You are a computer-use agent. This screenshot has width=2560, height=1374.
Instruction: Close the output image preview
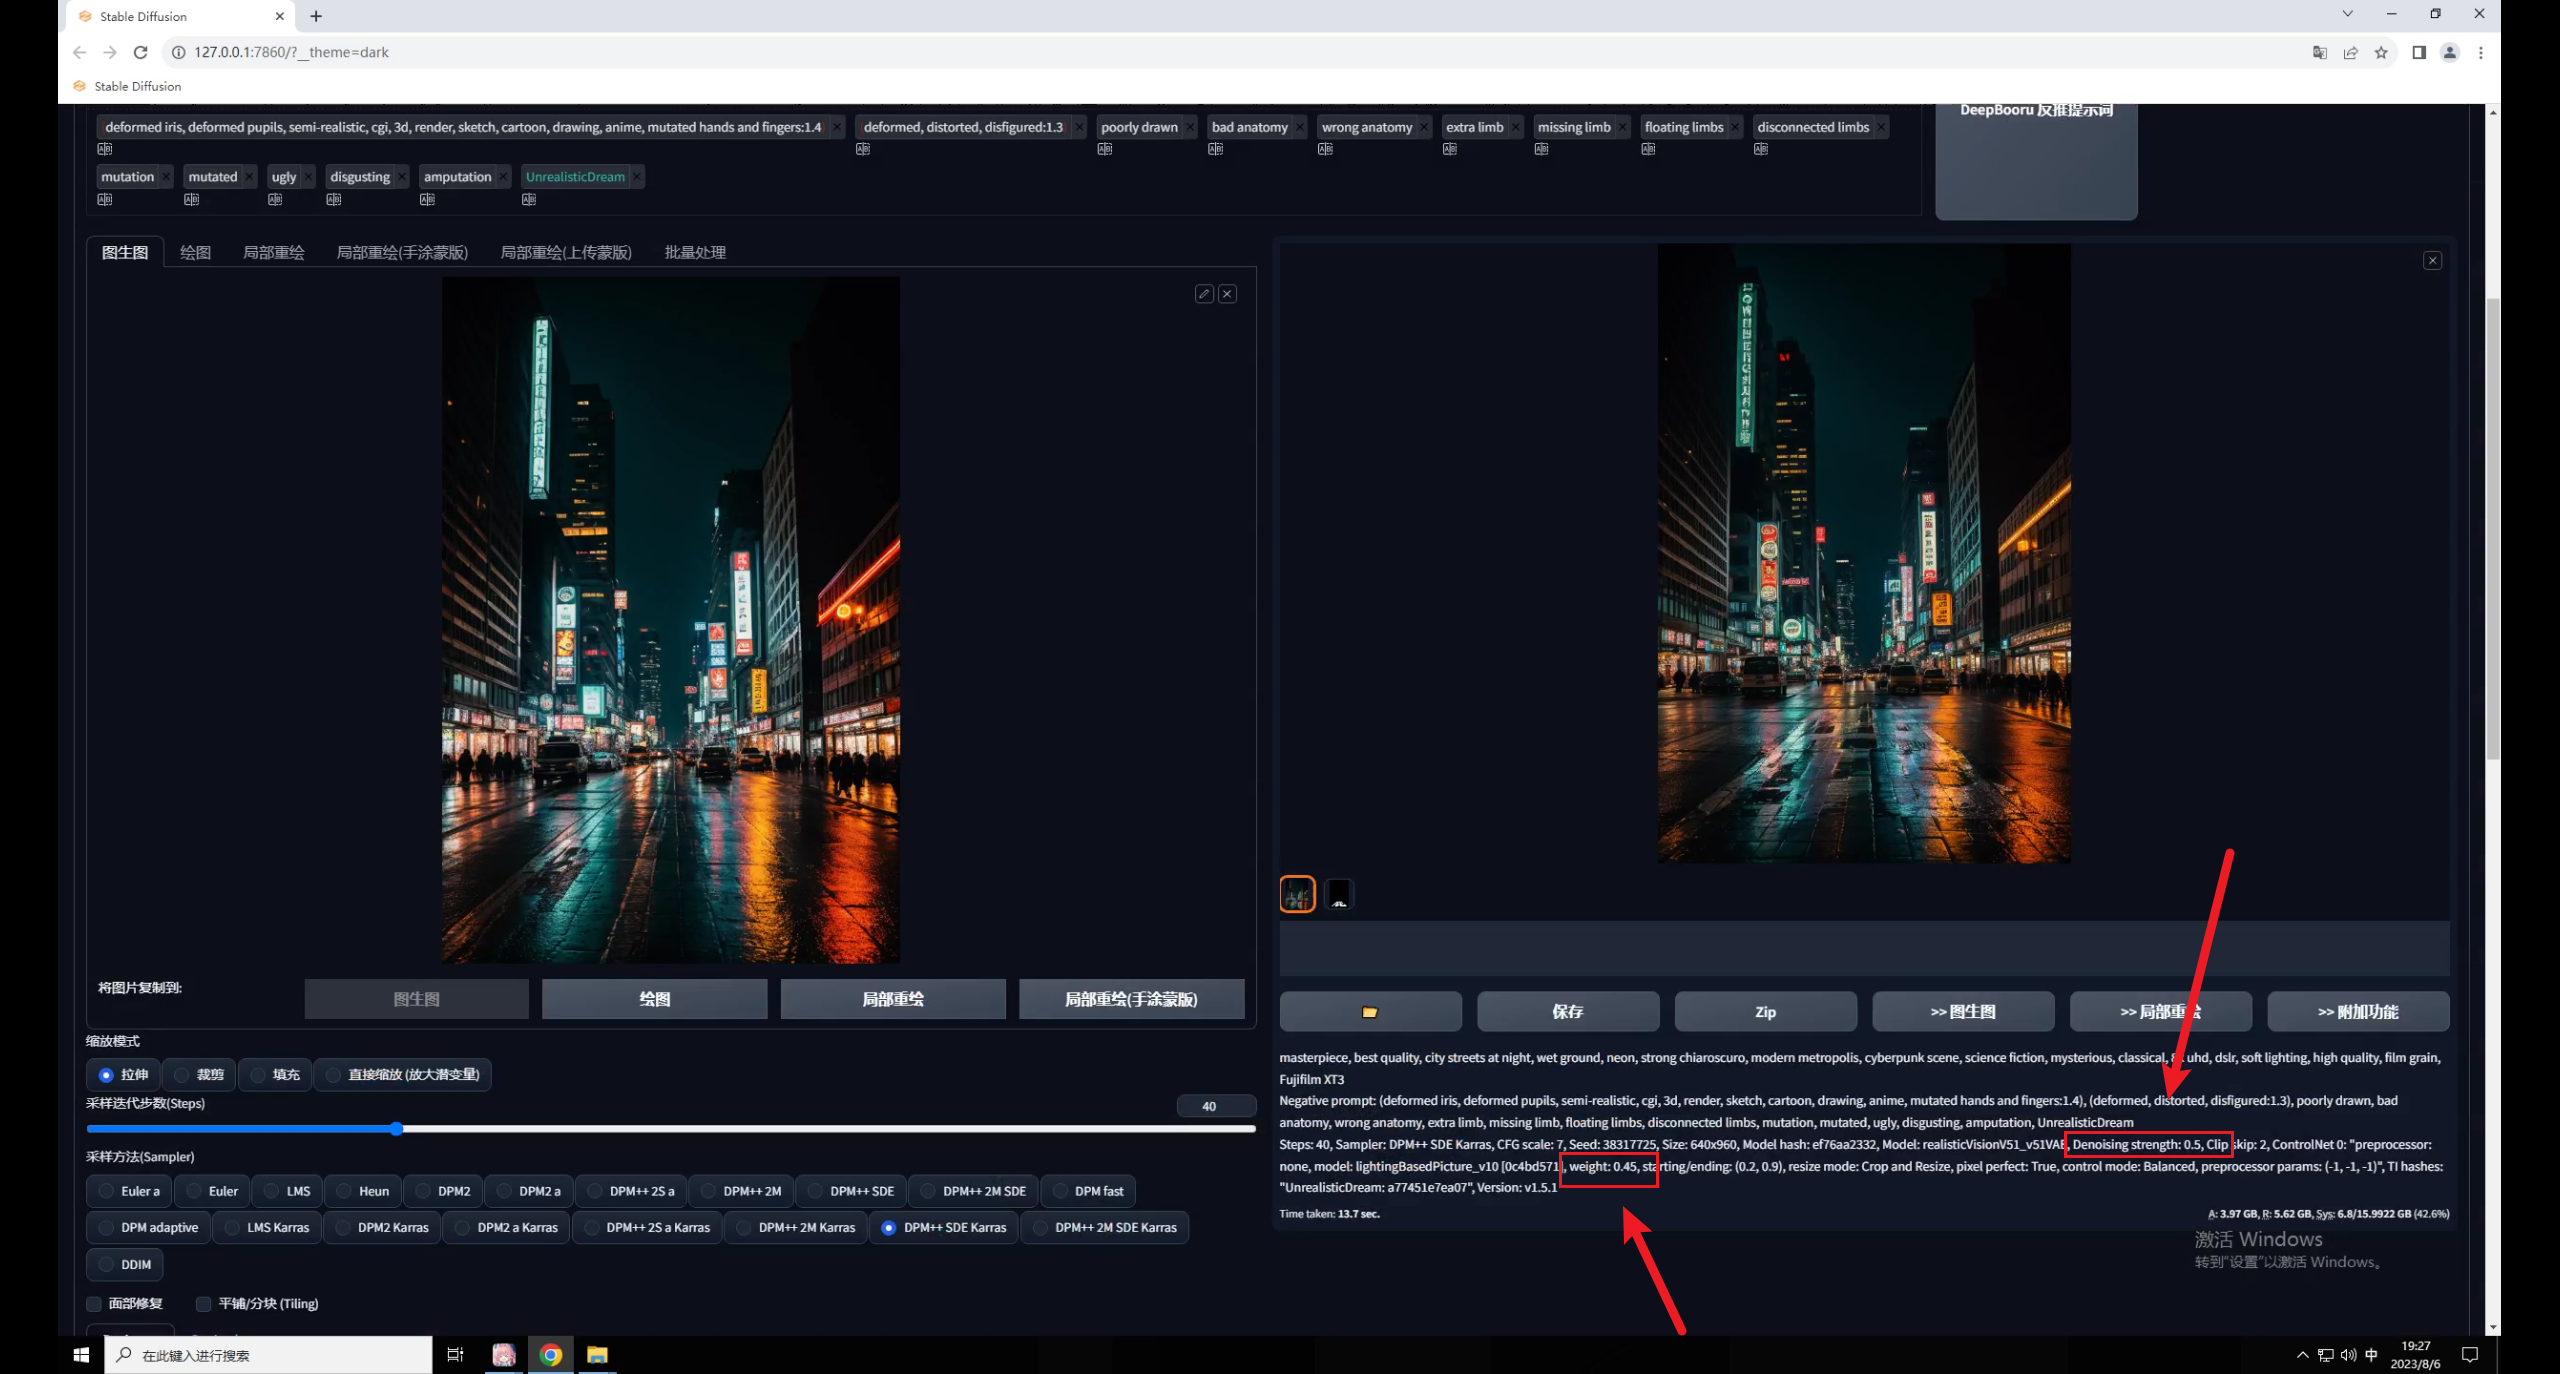coord(2432,261)
